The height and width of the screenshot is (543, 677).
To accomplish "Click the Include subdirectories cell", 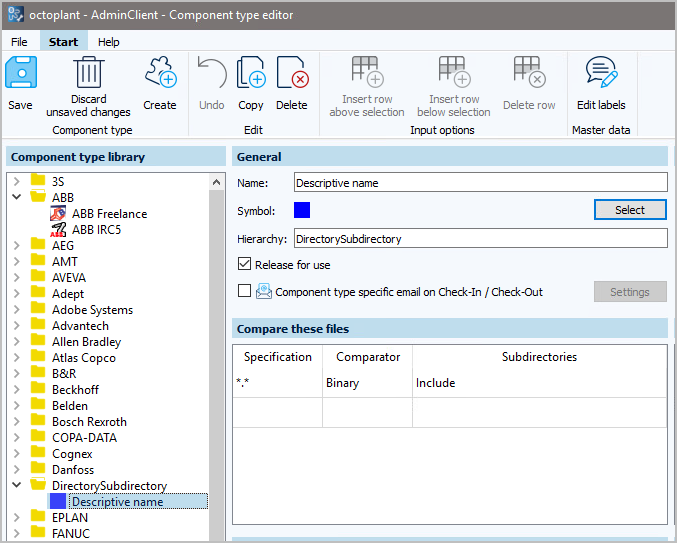I will (x=540, y=383).
